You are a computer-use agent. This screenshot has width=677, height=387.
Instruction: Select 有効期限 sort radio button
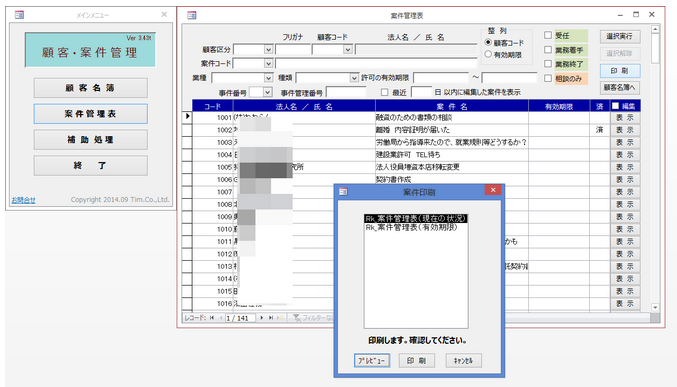[488, 54]
